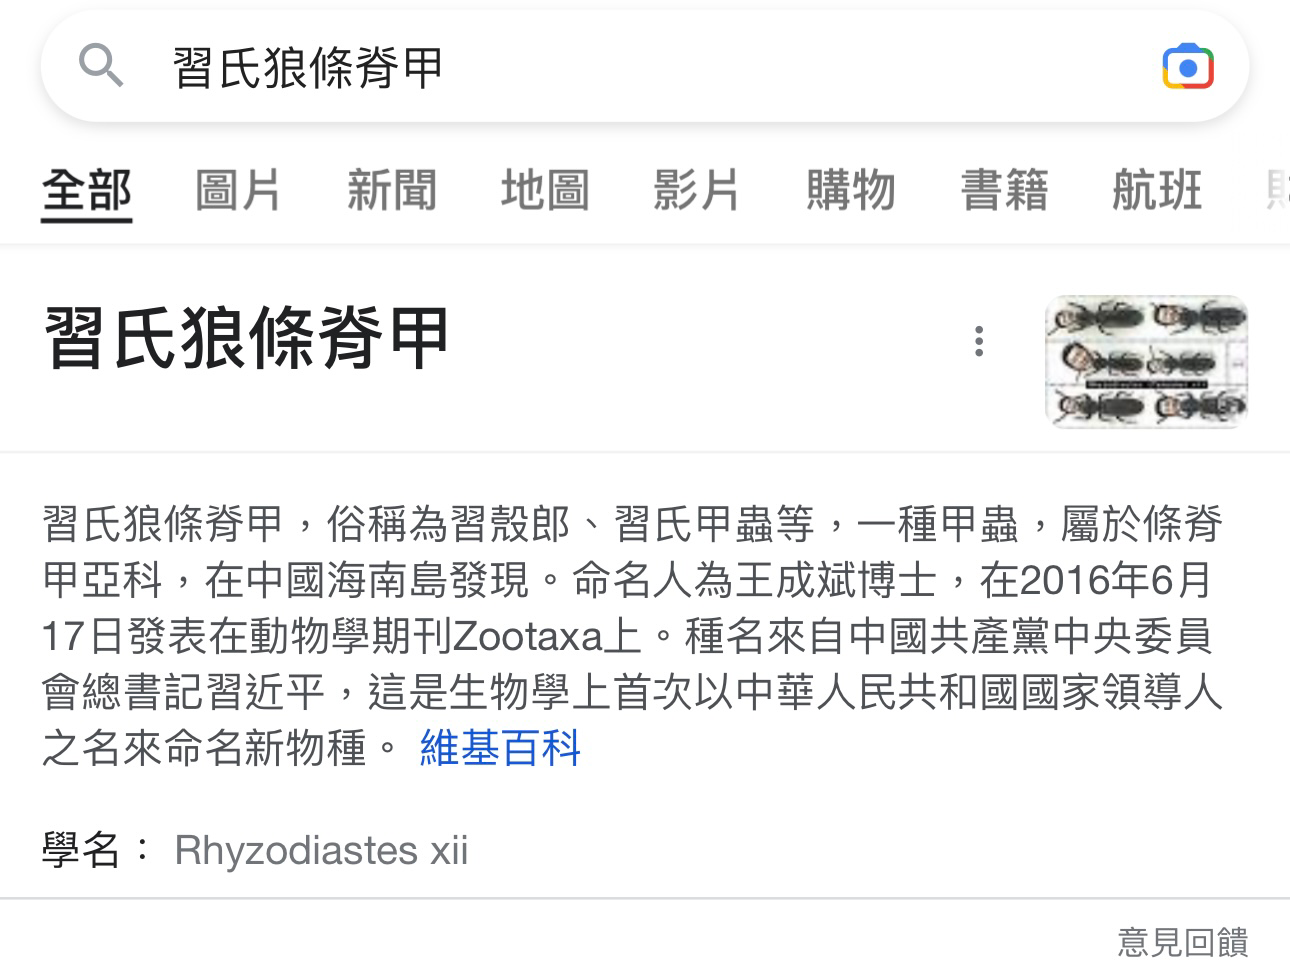Tap the magnifying glass search icon
The image size is (1290, 976).
pos(101,67)
